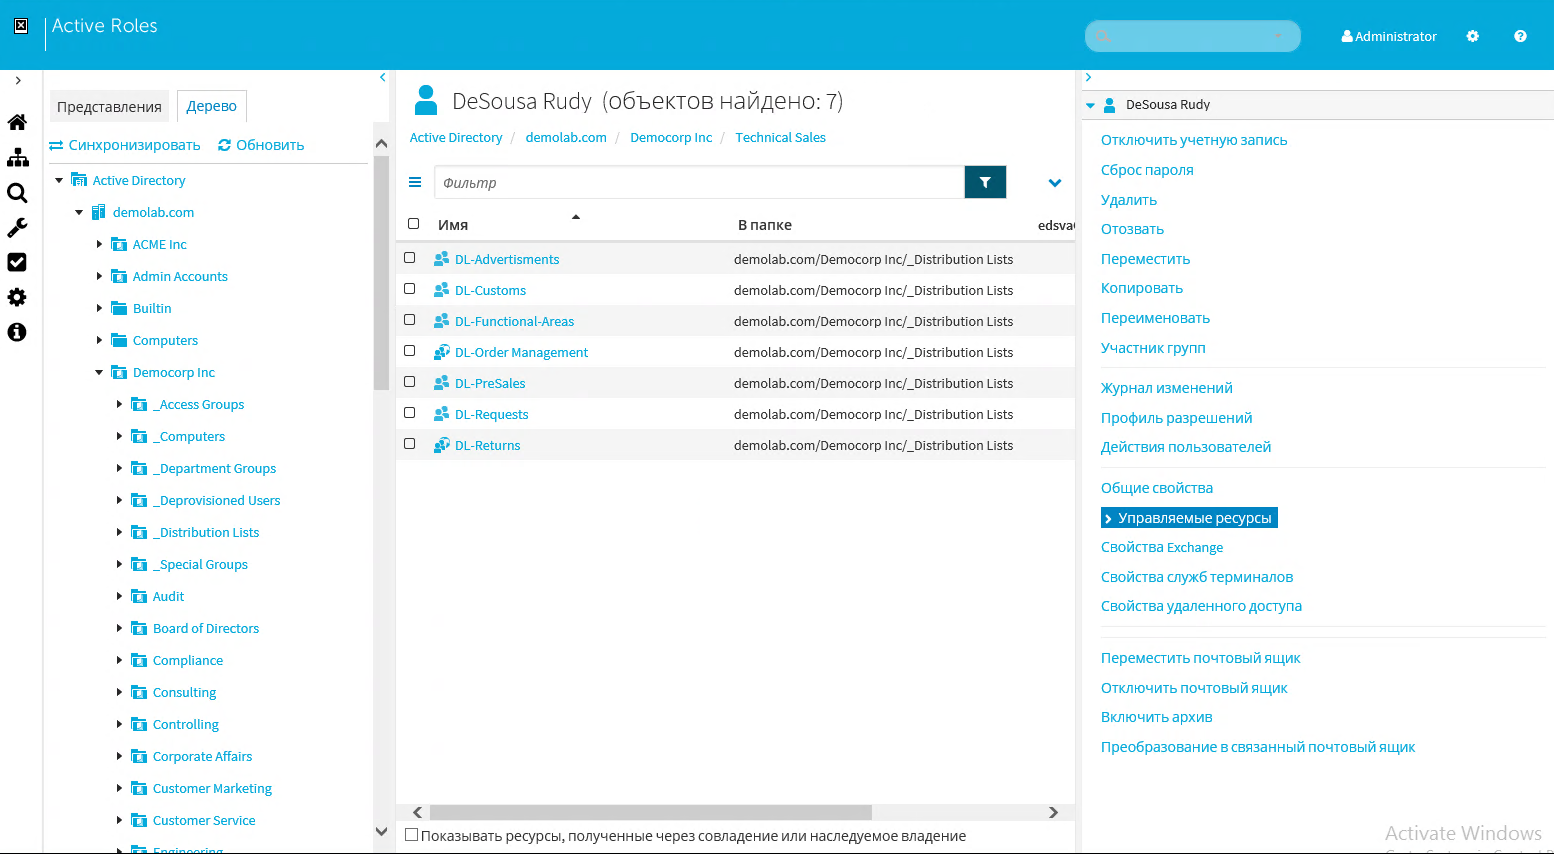Open the Help question mark icon
The image size is (1554, 854).
tap(1520, 36)
